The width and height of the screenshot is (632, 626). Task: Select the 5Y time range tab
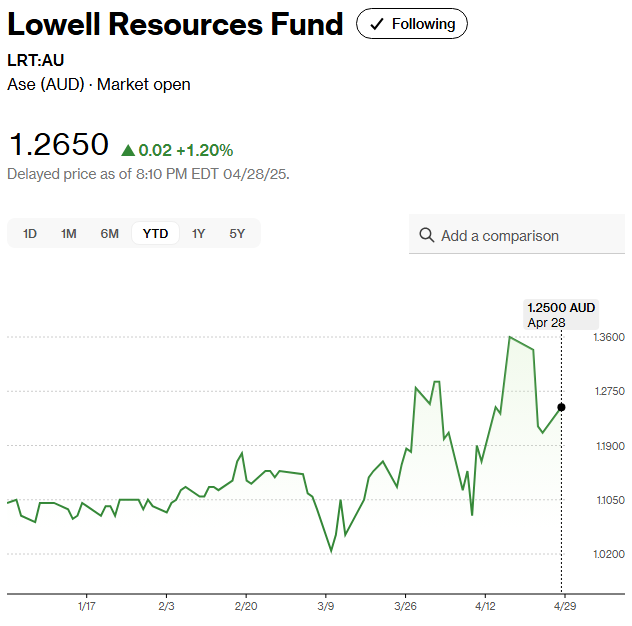pos(237,233)
